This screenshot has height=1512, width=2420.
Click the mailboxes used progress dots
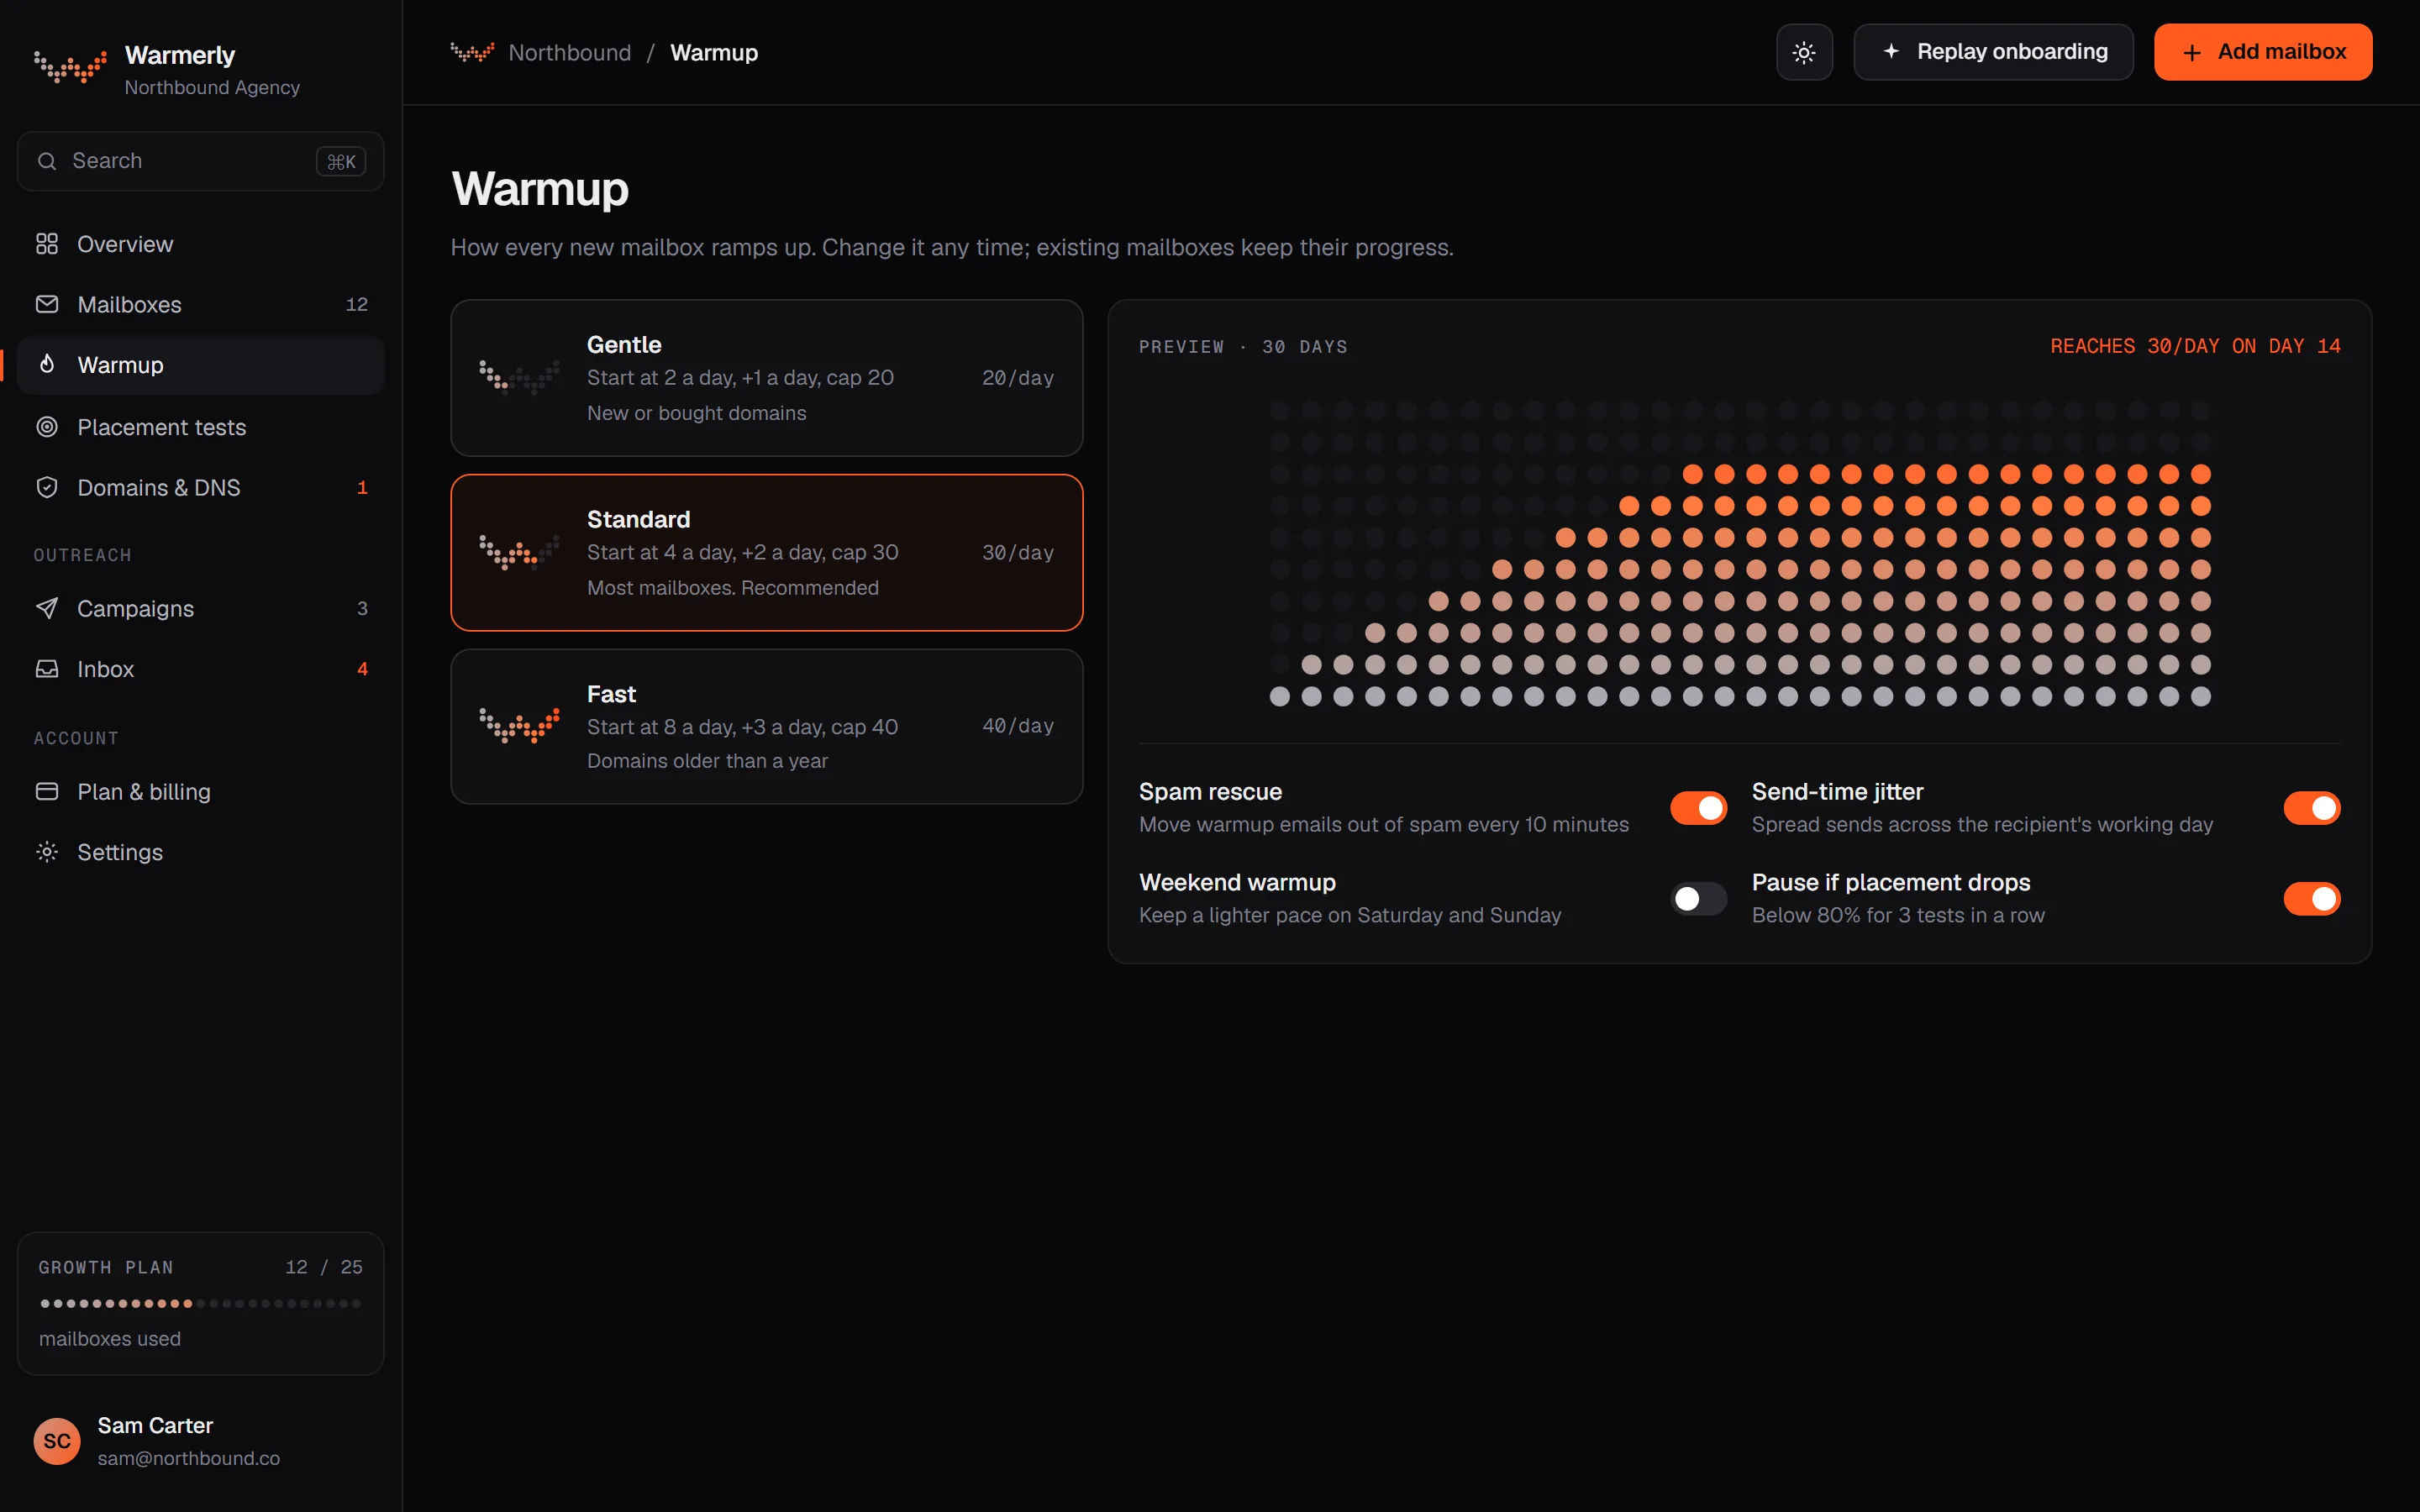(200, 1303)
